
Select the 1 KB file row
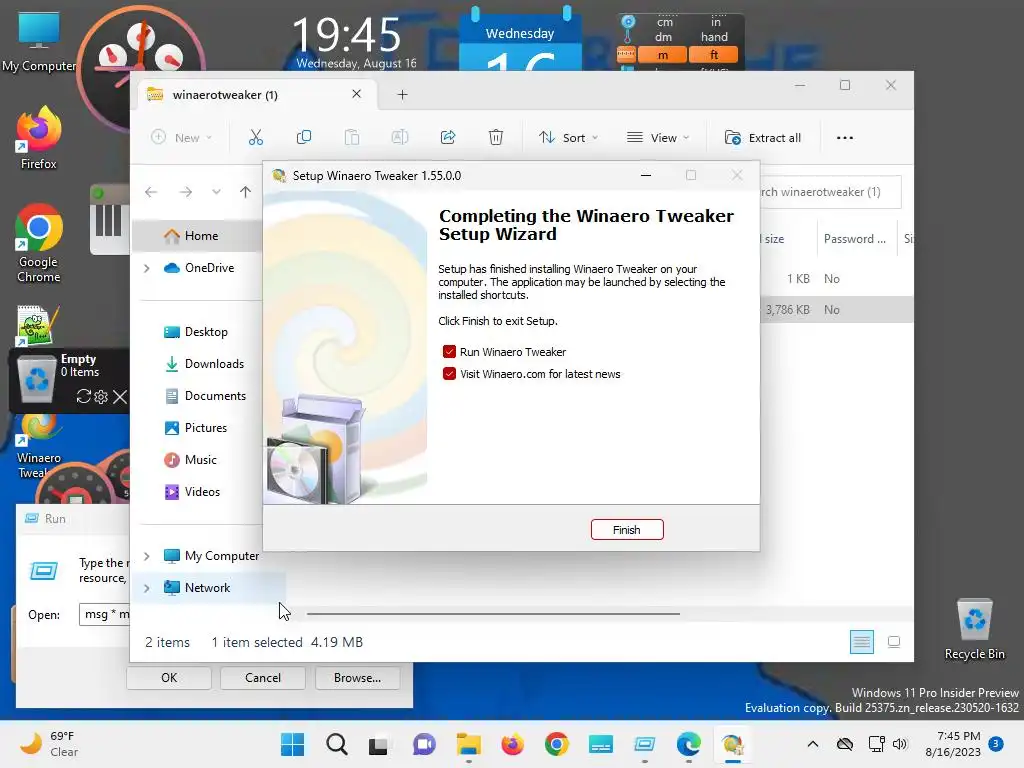[x=836, y=279]
